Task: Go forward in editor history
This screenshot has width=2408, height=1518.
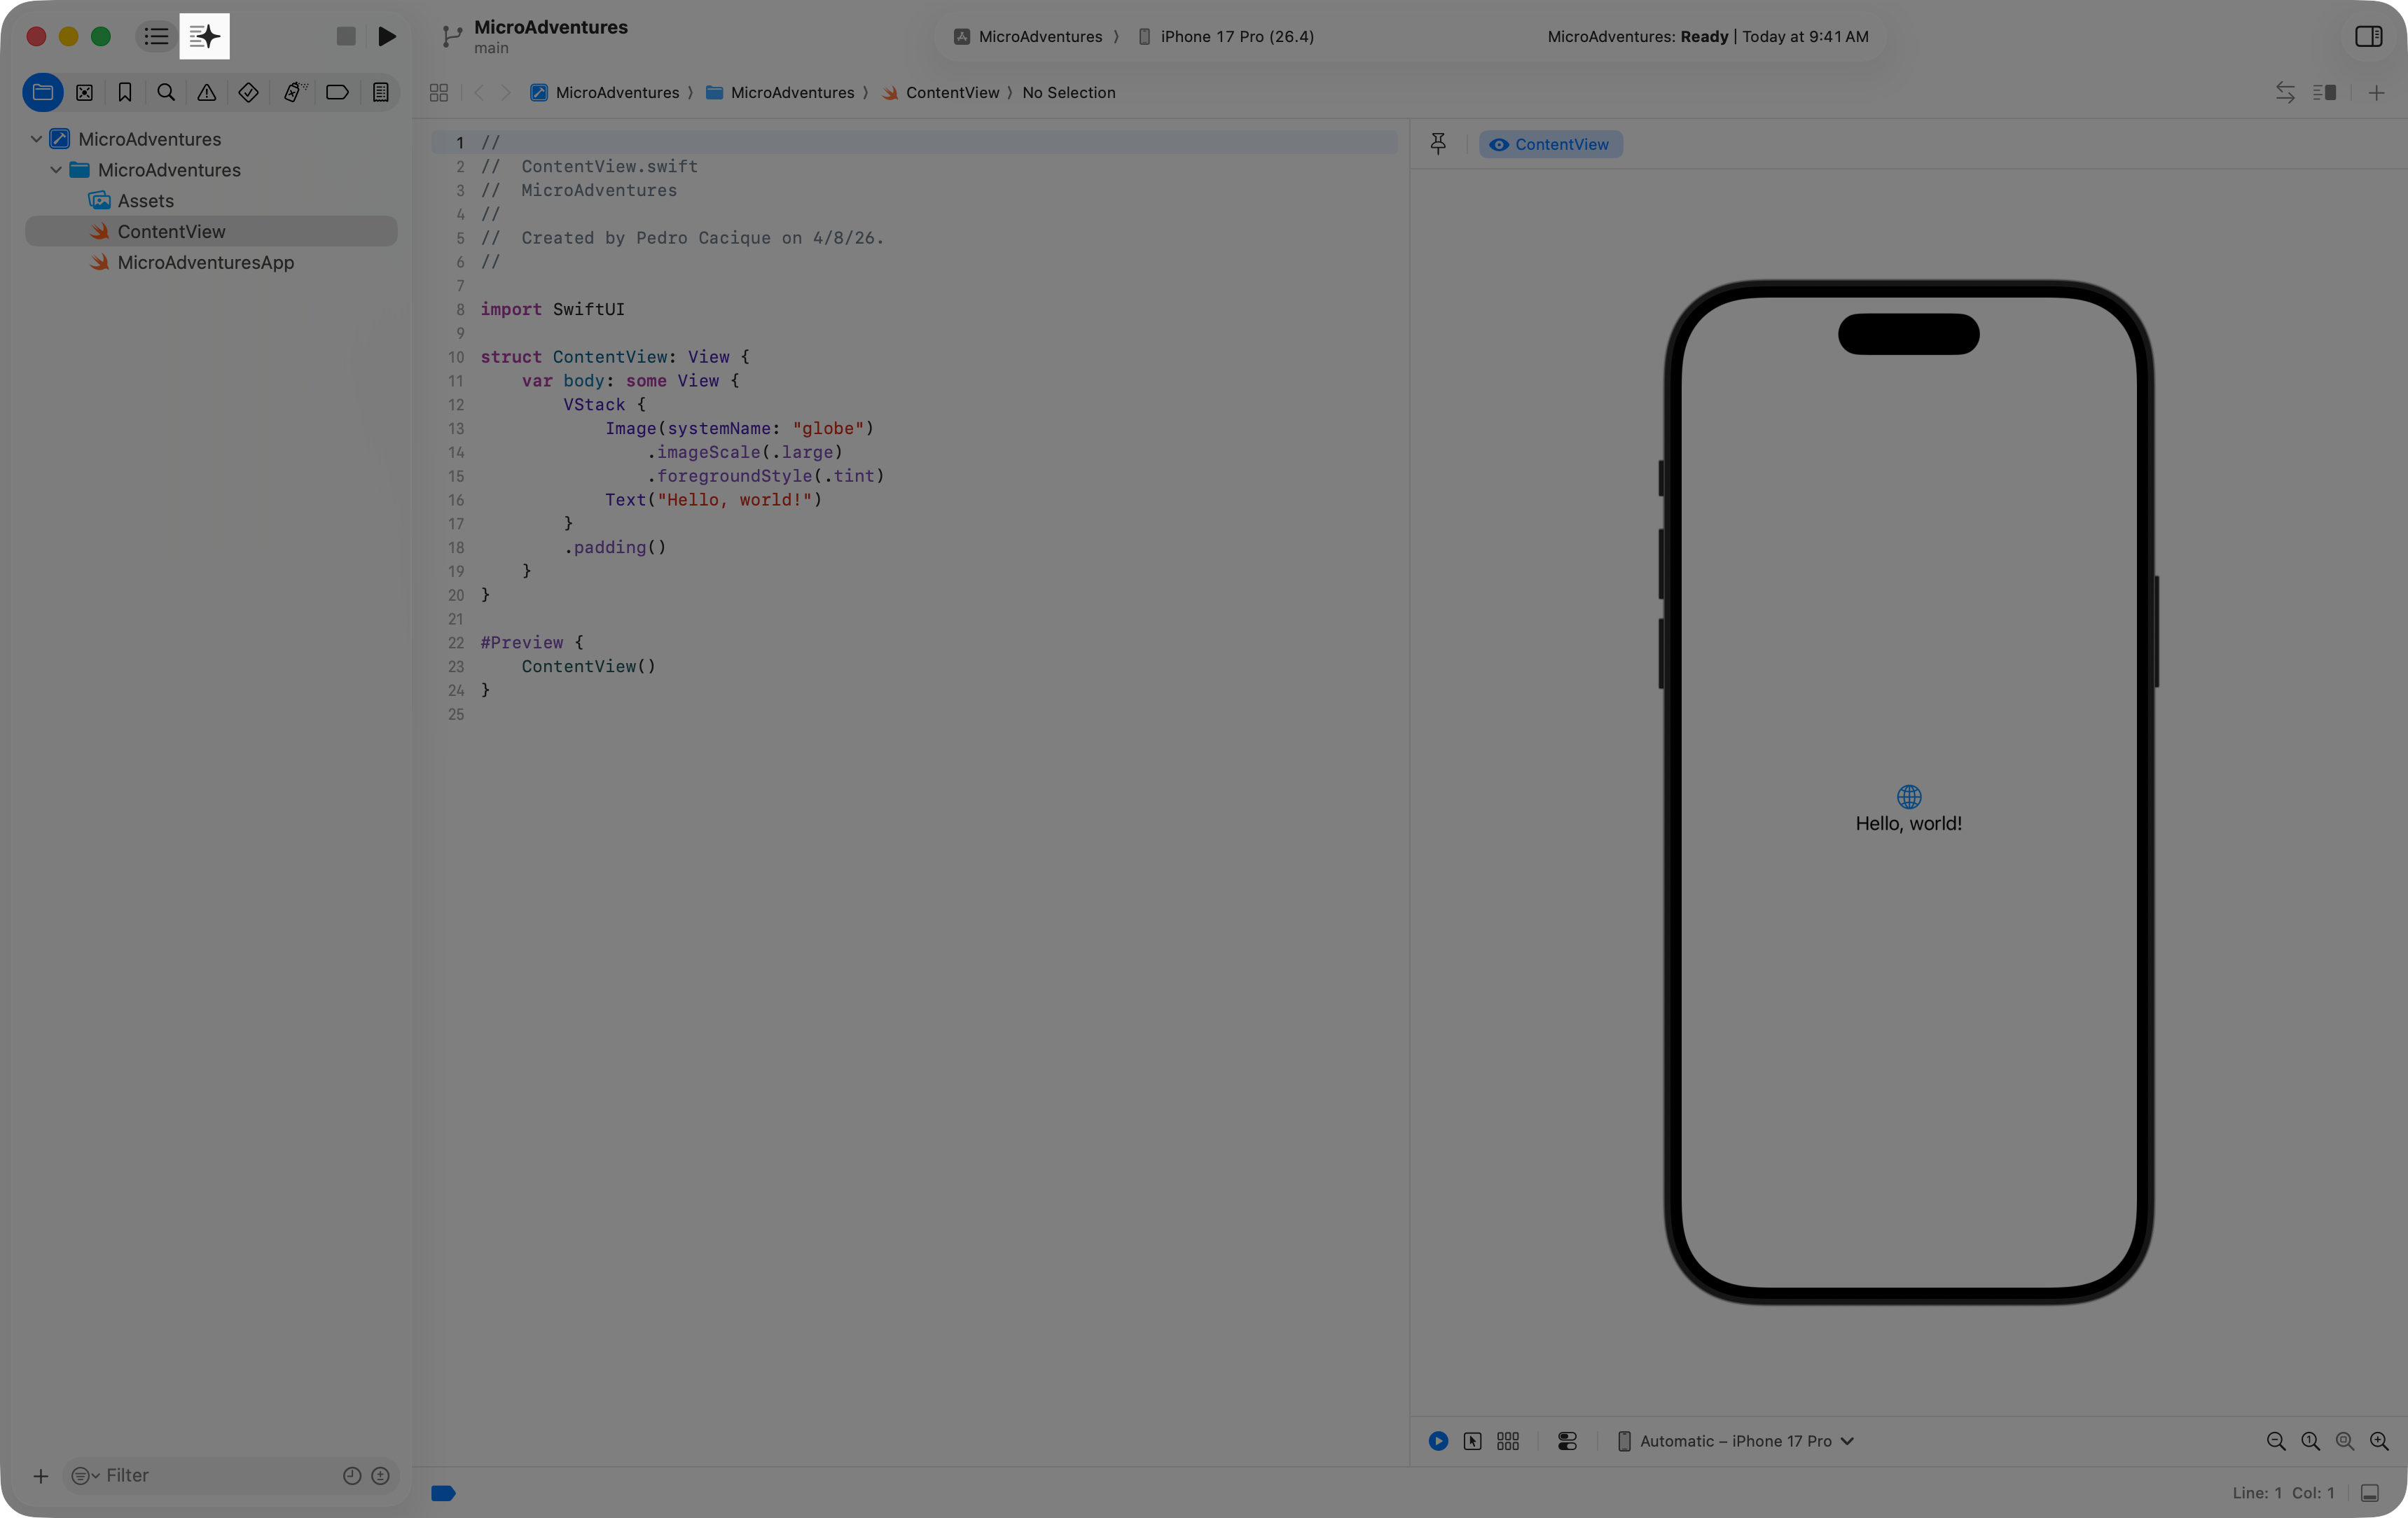Action: coord(506,92)
